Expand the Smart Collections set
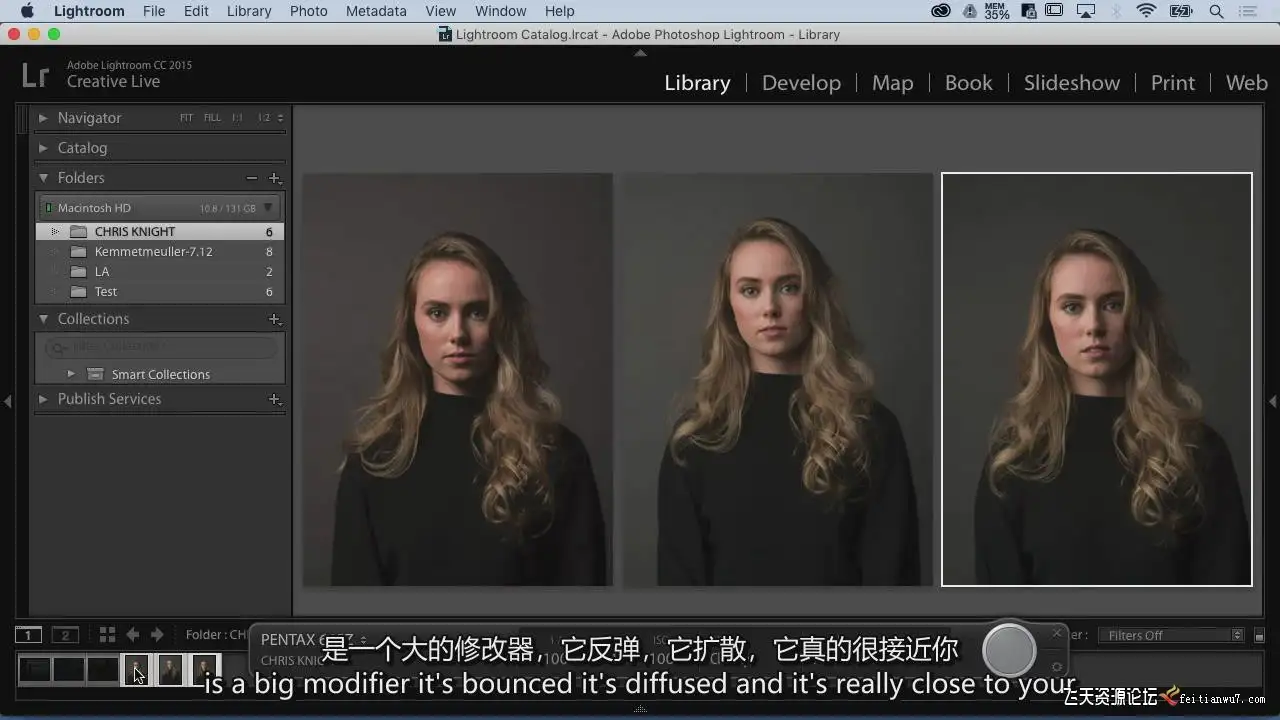Screen dimensions: 1280x720 point(71,374)
